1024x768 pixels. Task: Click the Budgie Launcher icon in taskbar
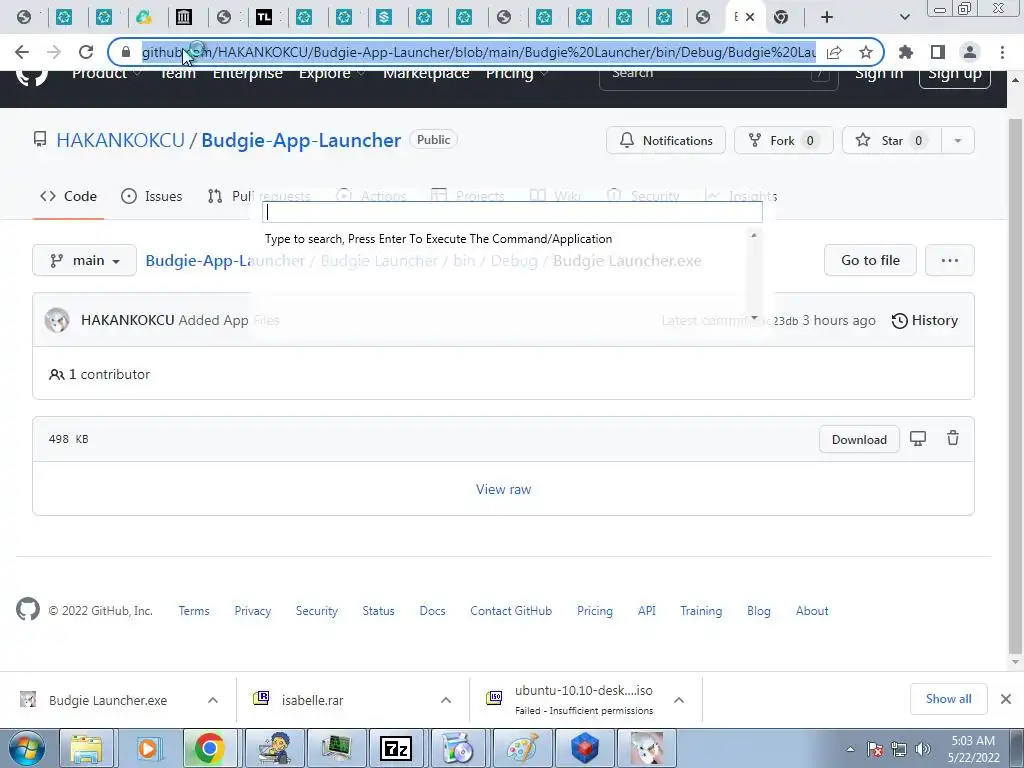(x=647, y=748)
